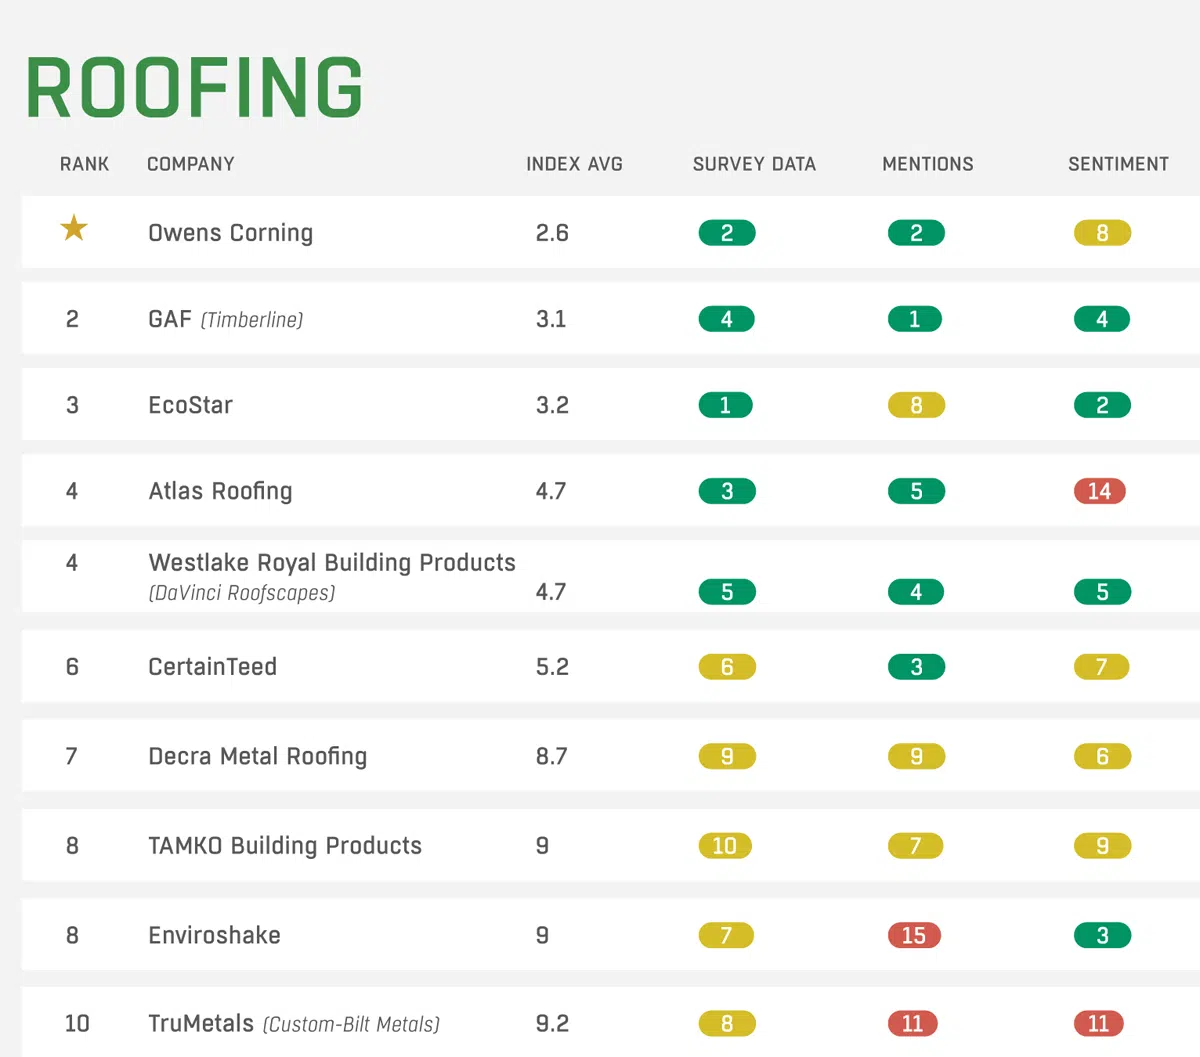This screenshot has height=1057, width=1200.
Task: Click TruMetals red sentiment badge 11
Action: click(x=1099, y=1023)
